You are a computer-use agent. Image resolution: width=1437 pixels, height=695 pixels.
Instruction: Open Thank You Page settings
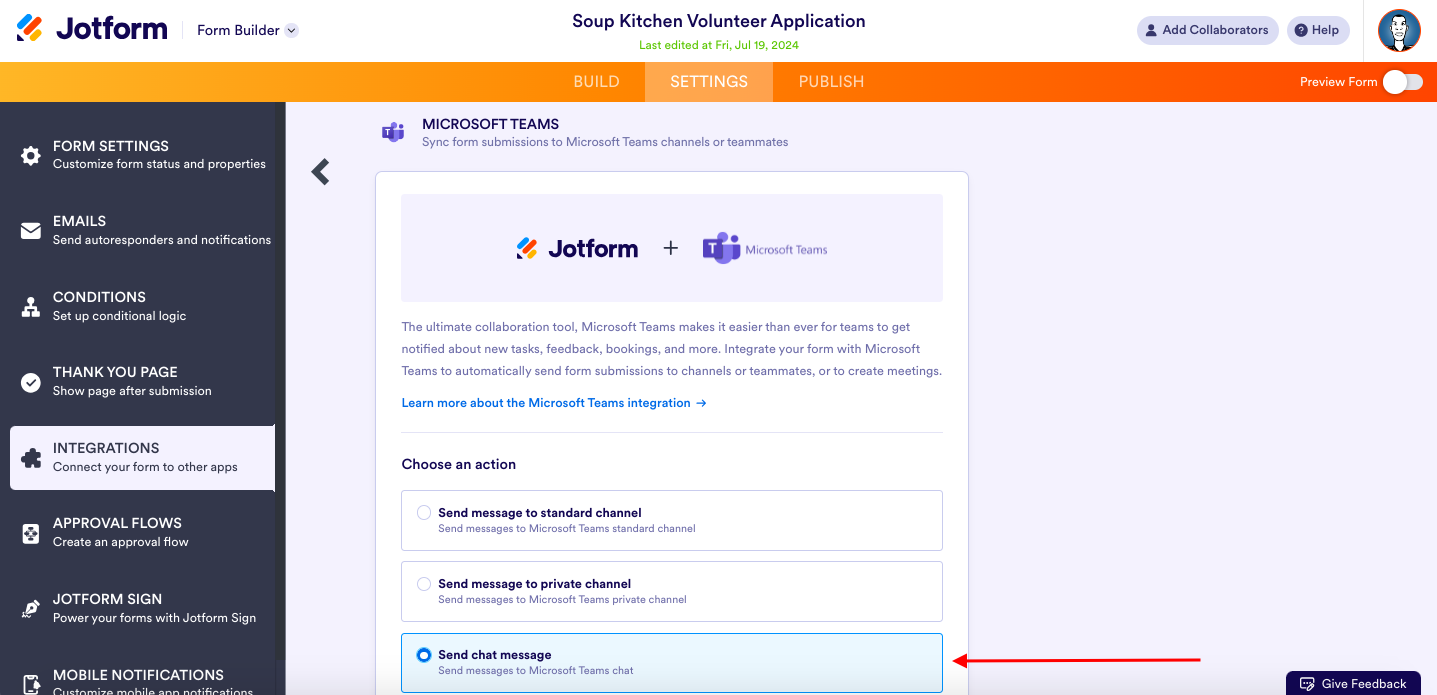tap(142, 381)
